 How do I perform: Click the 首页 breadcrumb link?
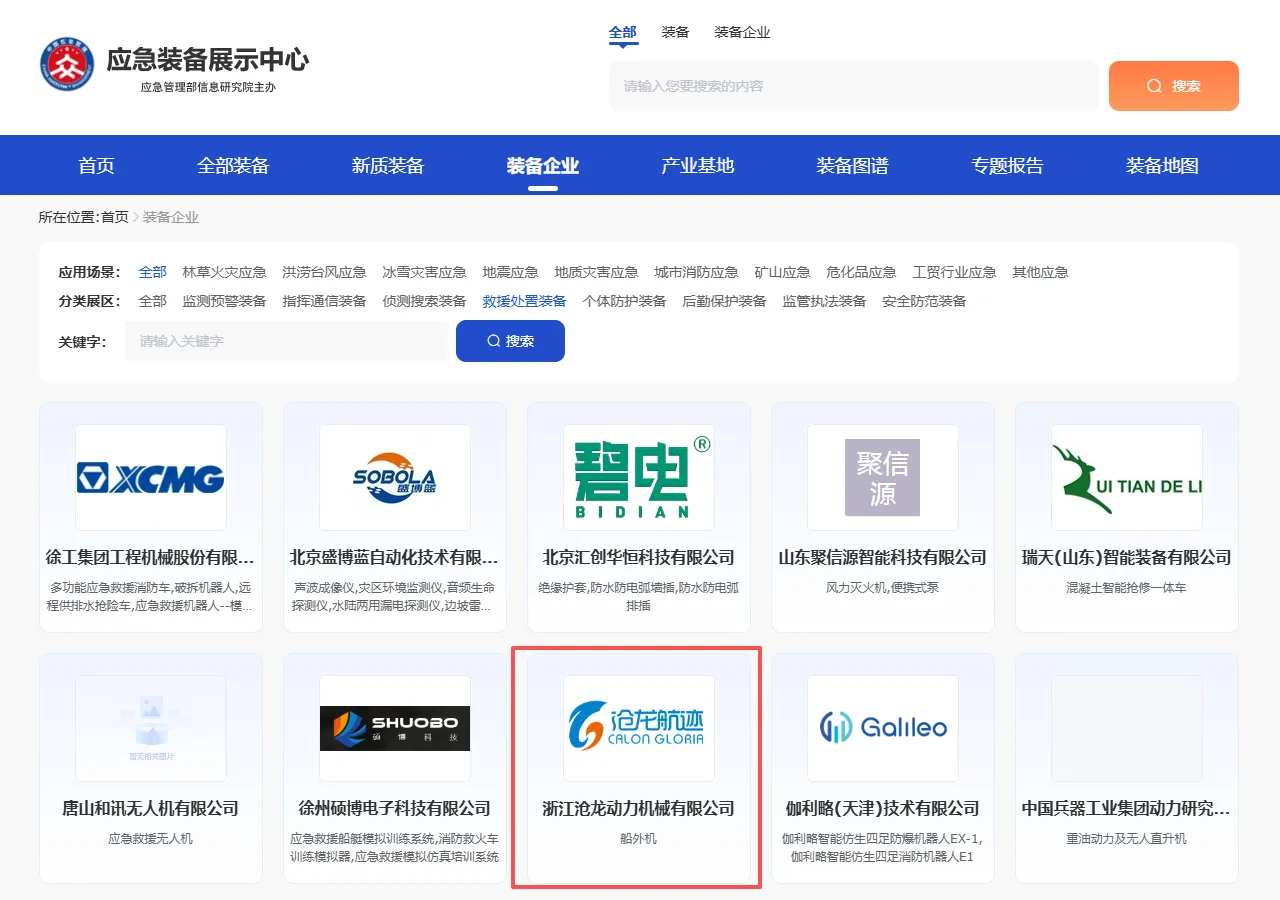coord(115,217)
